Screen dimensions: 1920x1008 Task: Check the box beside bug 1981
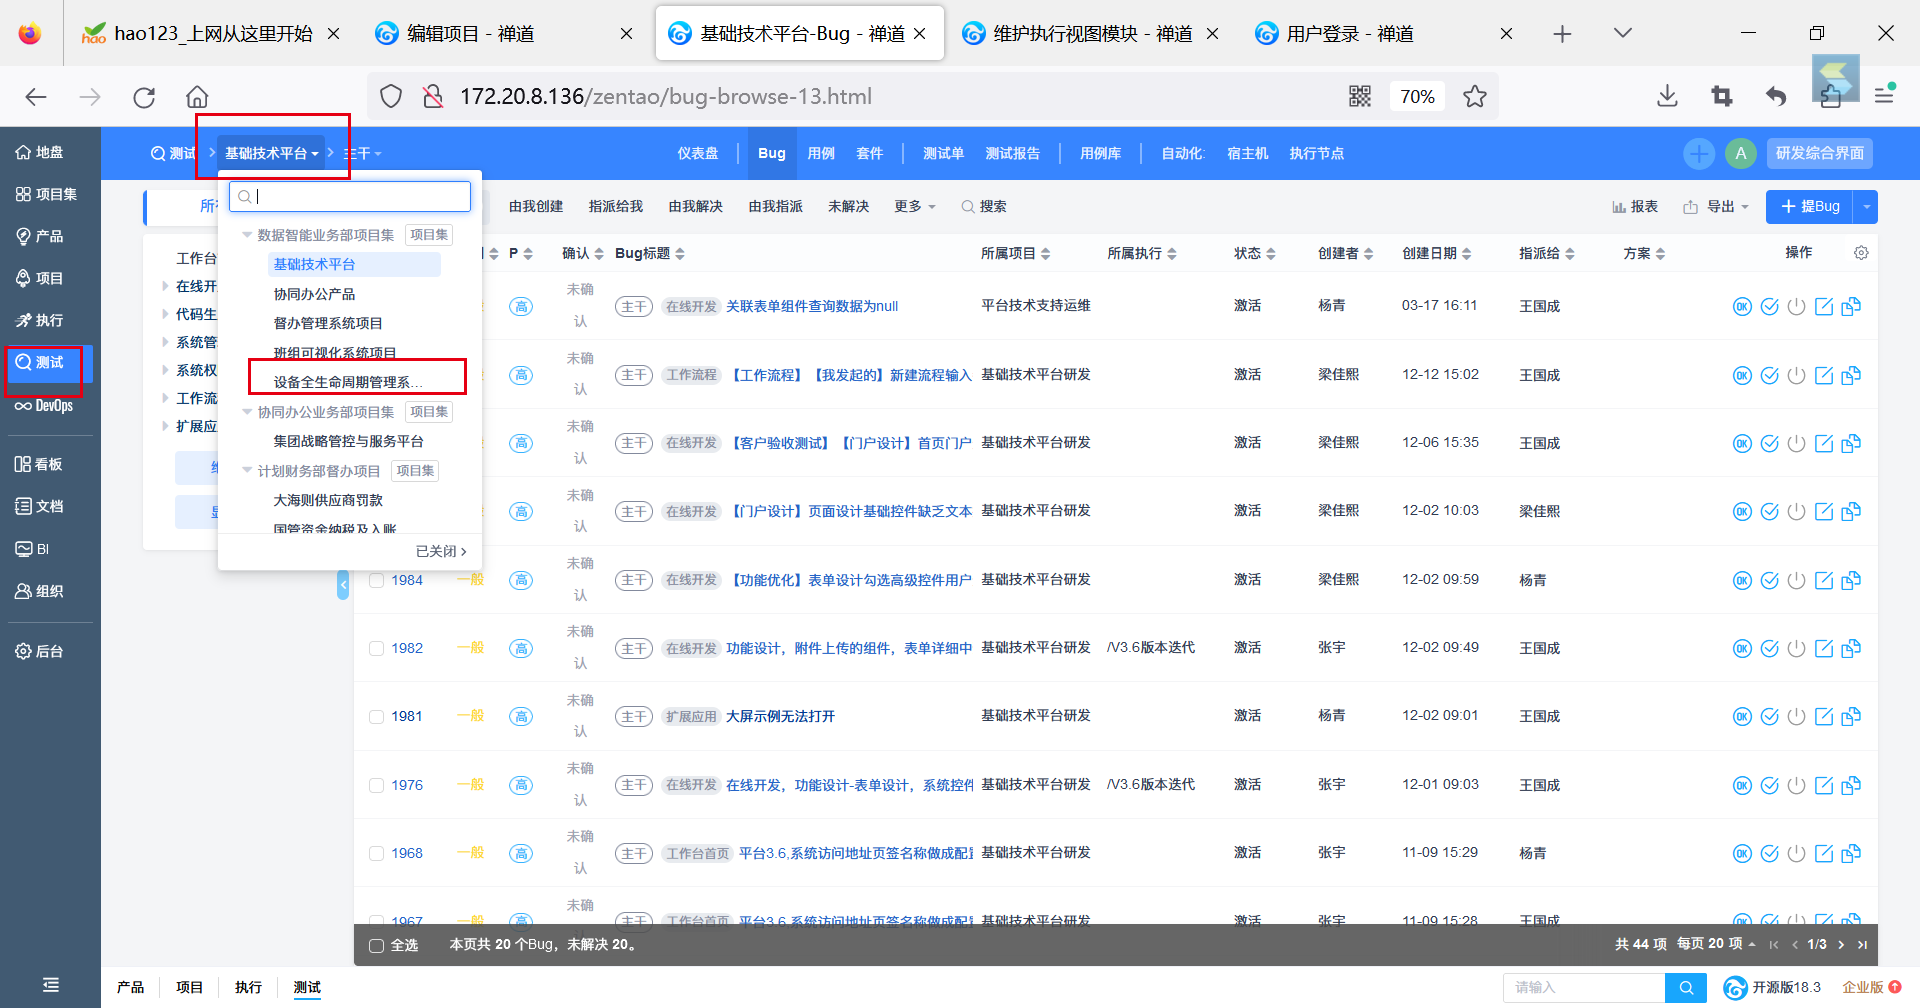[377, 717]
